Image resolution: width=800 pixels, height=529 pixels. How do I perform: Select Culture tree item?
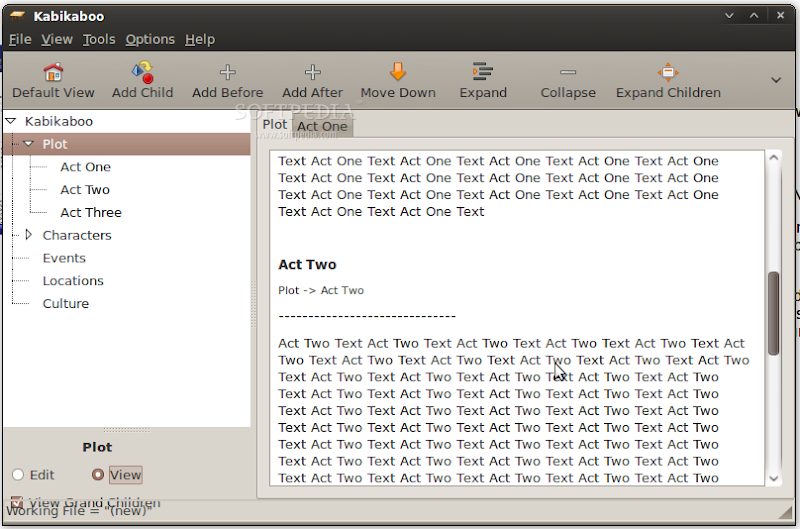click(x=65, y=304)
